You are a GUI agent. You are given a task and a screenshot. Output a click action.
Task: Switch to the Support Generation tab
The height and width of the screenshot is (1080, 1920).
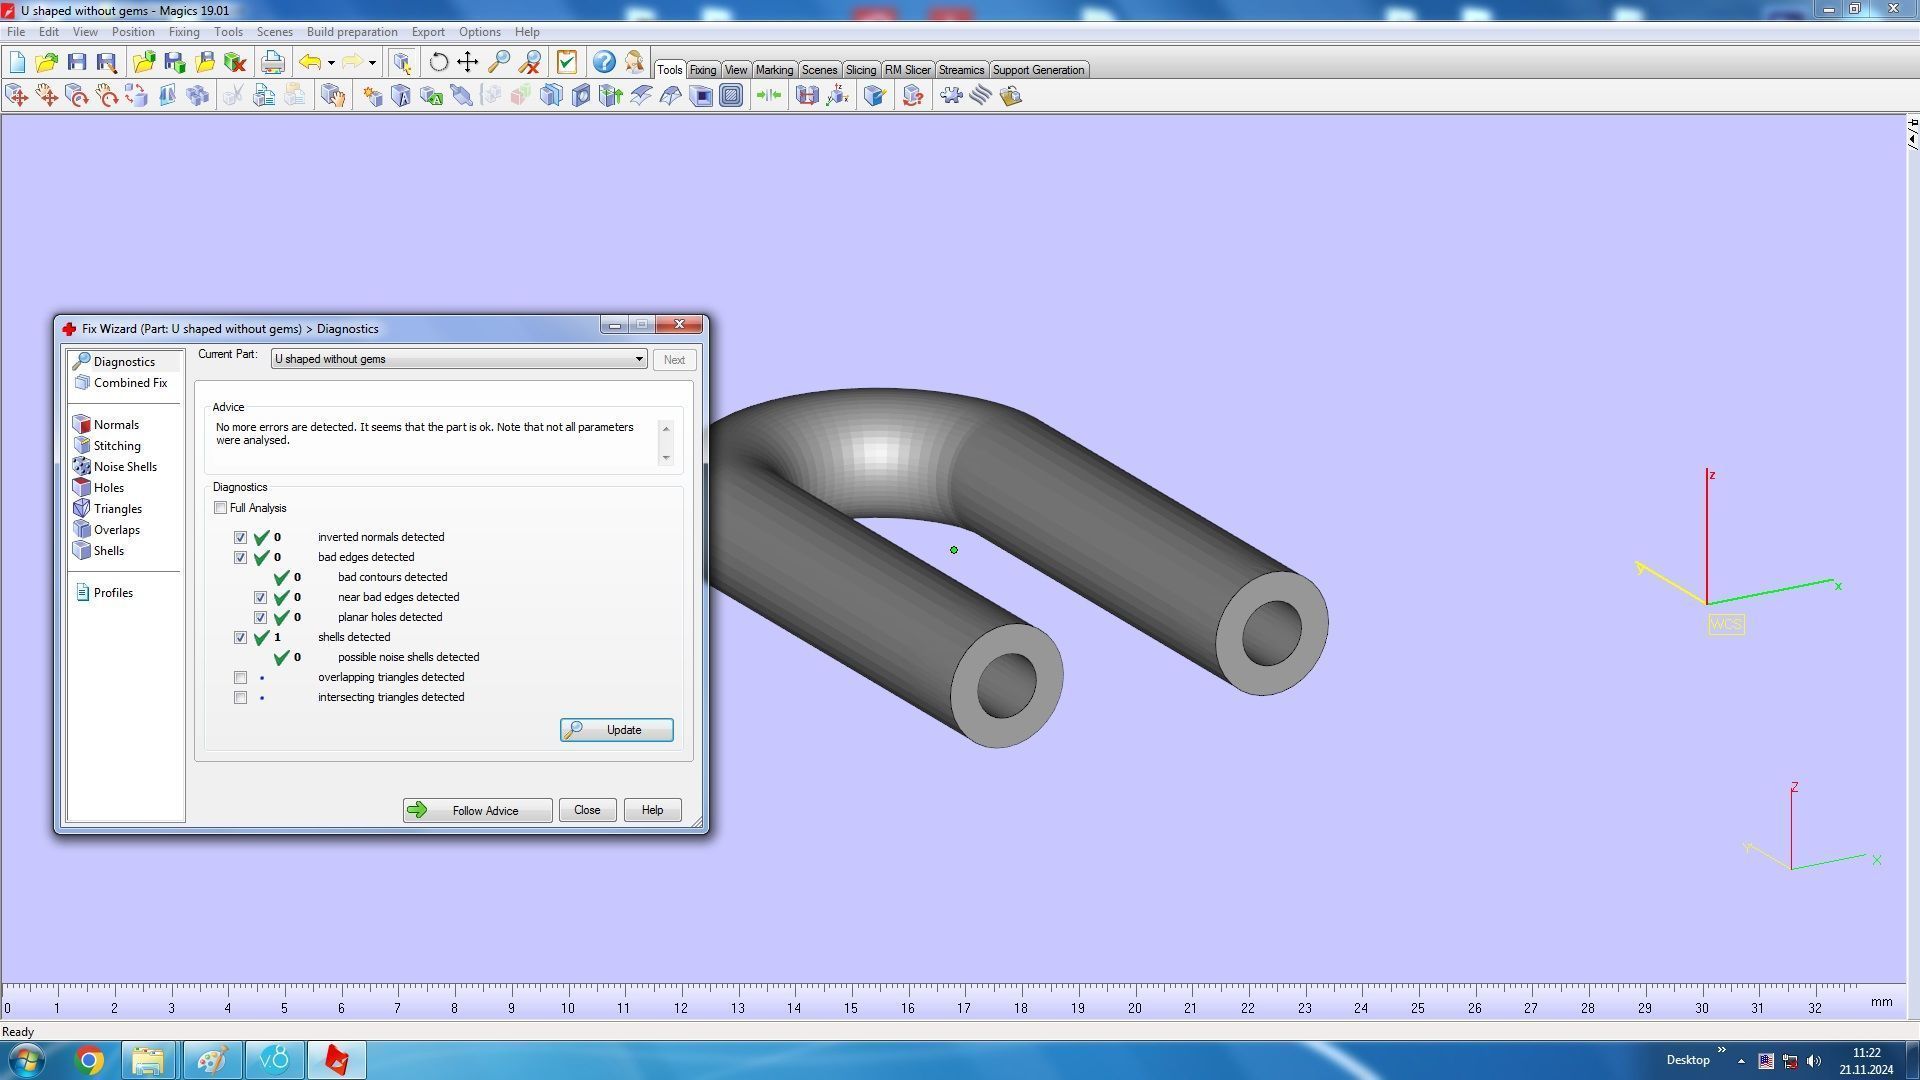coord(1037,70)
